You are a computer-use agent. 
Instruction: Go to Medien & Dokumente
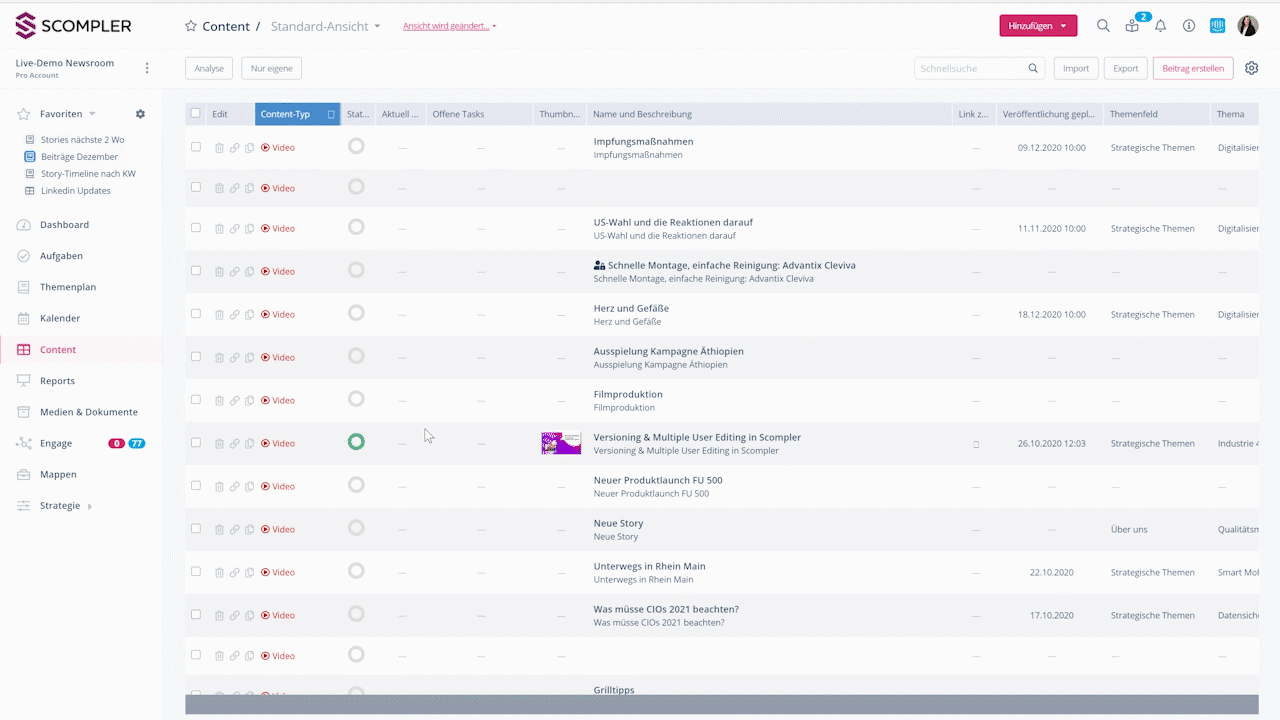(x=88, y=412)
